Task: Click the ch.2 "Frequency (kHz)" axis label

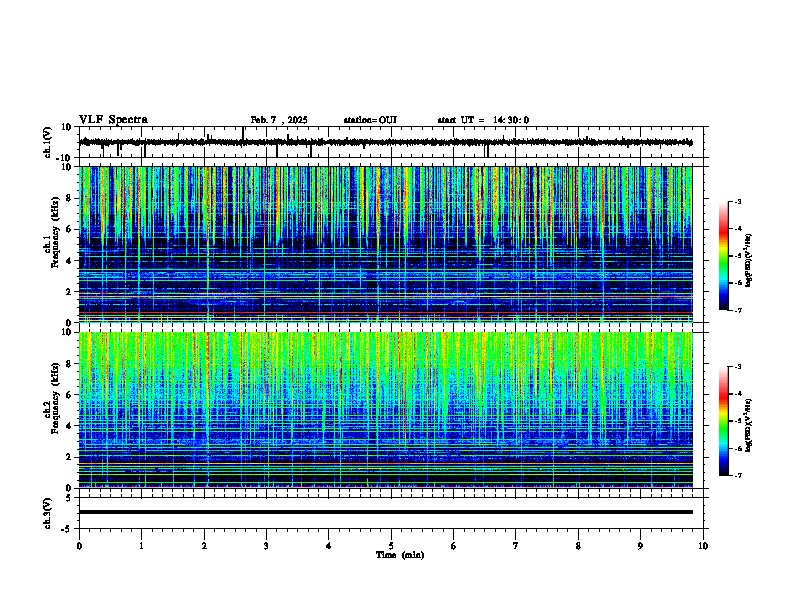Action: coord(56,398)
